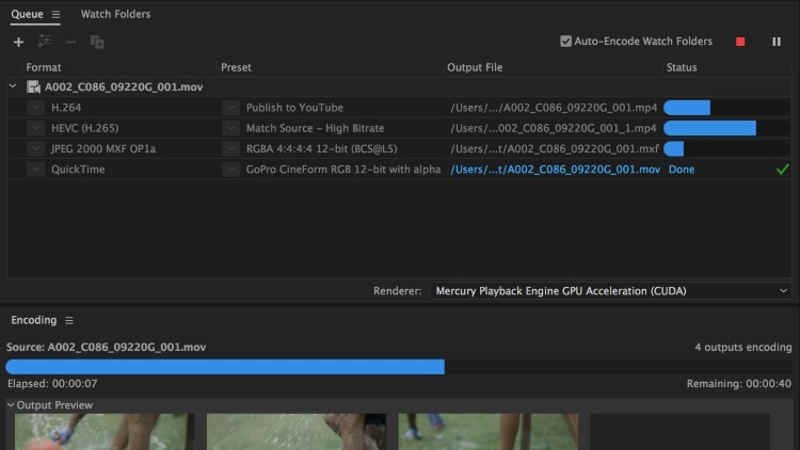The image size is (800, 450).
Task: Click the source file icon for A002_C086_09220G_001.mov
Action: [x=34, y=87]
